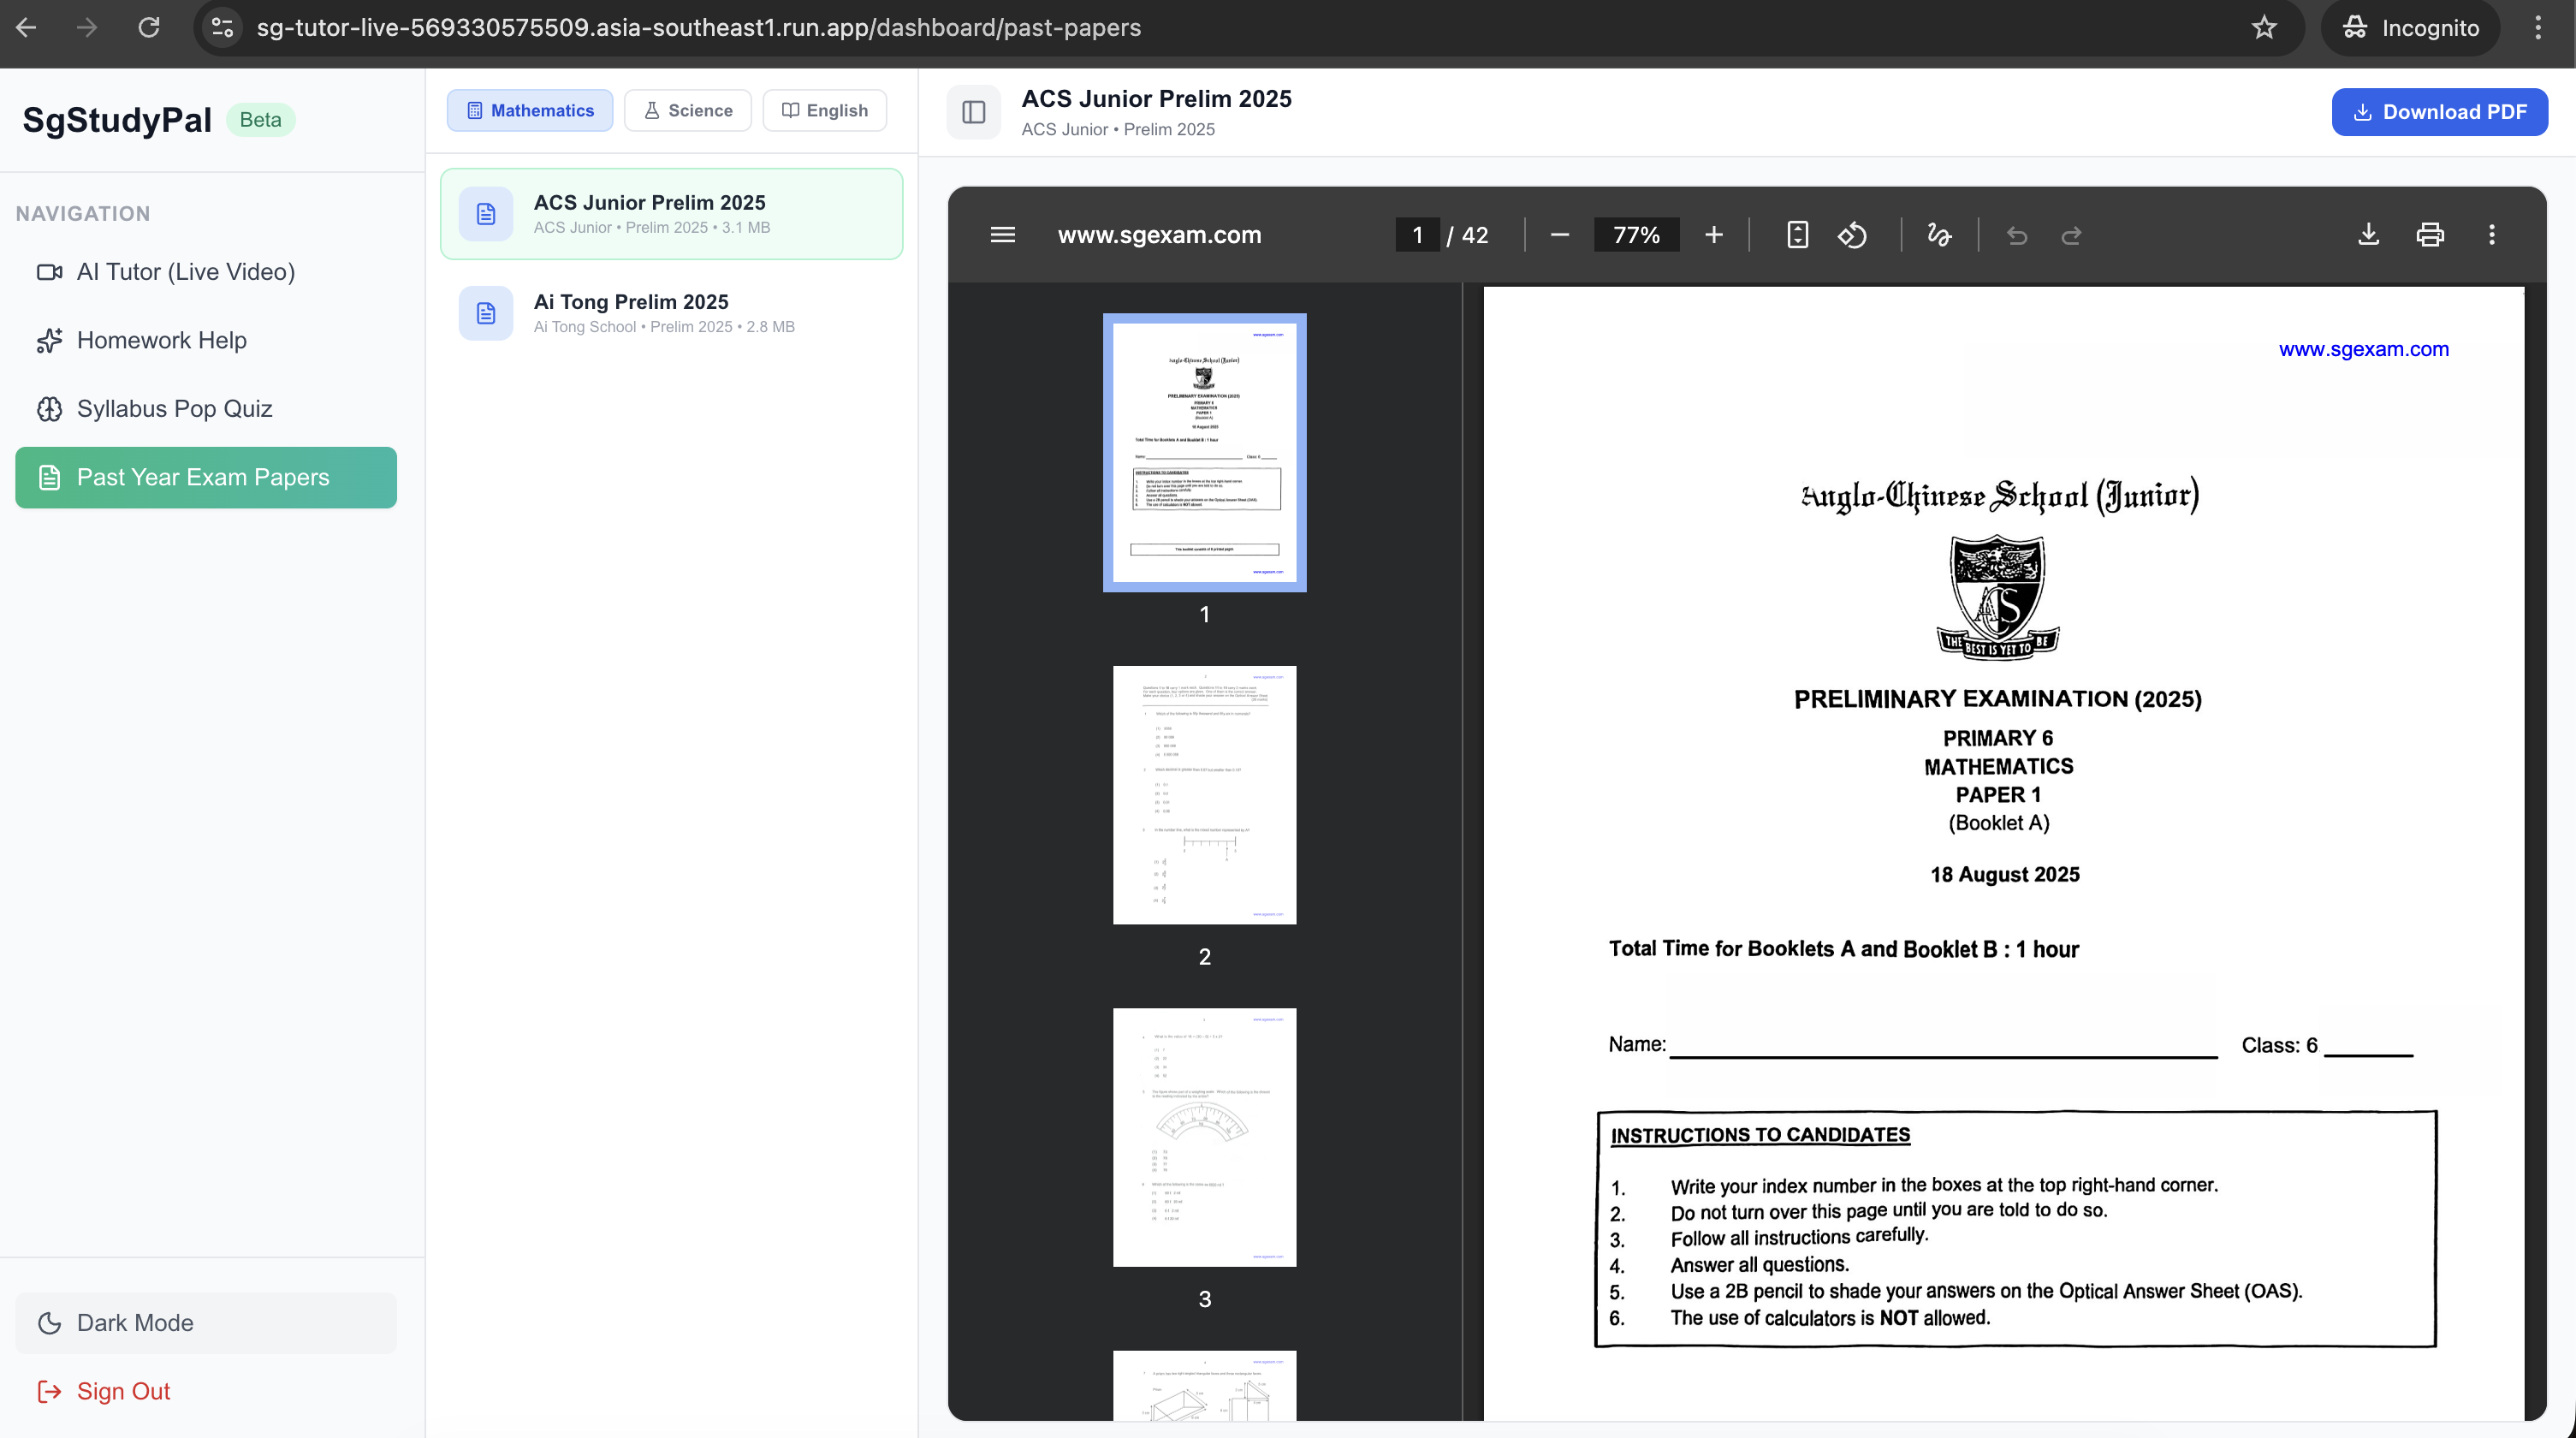Print the PDF document
Image resolution: width=2576 pixels, height=1438 pixels.
2430,235
